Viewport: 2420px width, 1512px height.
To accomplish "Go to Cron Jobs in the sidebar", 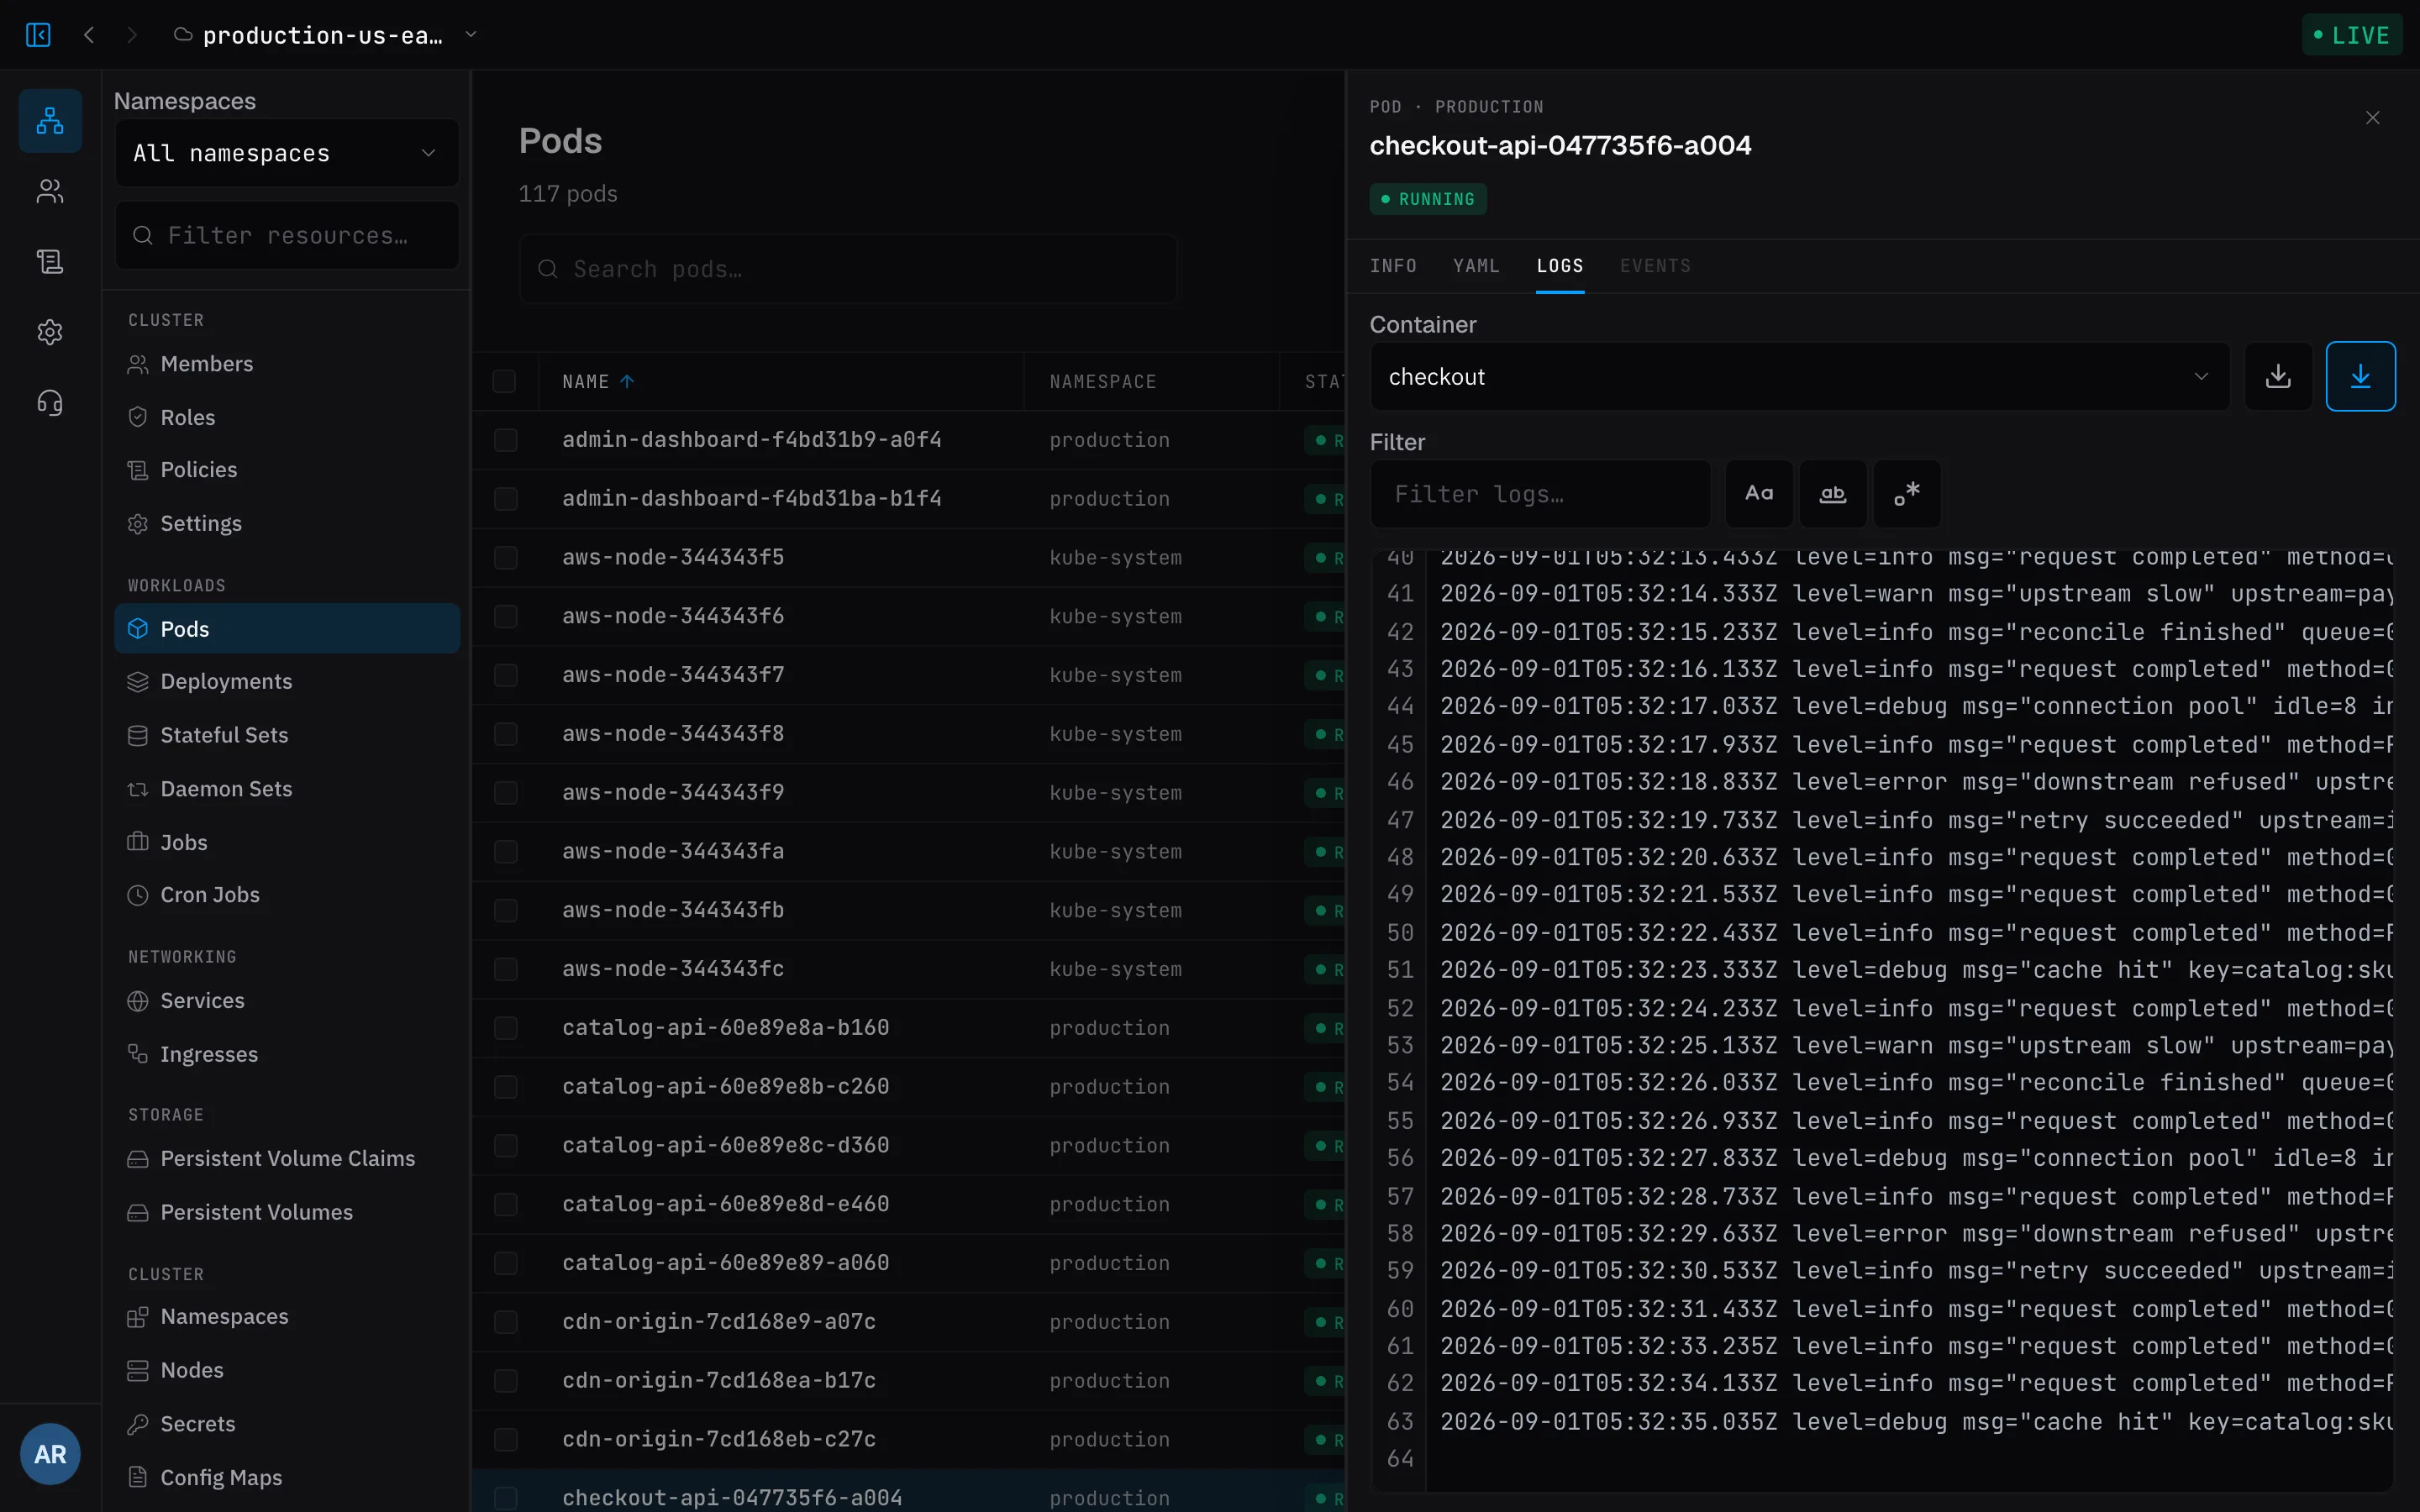I will coord(287,895).
